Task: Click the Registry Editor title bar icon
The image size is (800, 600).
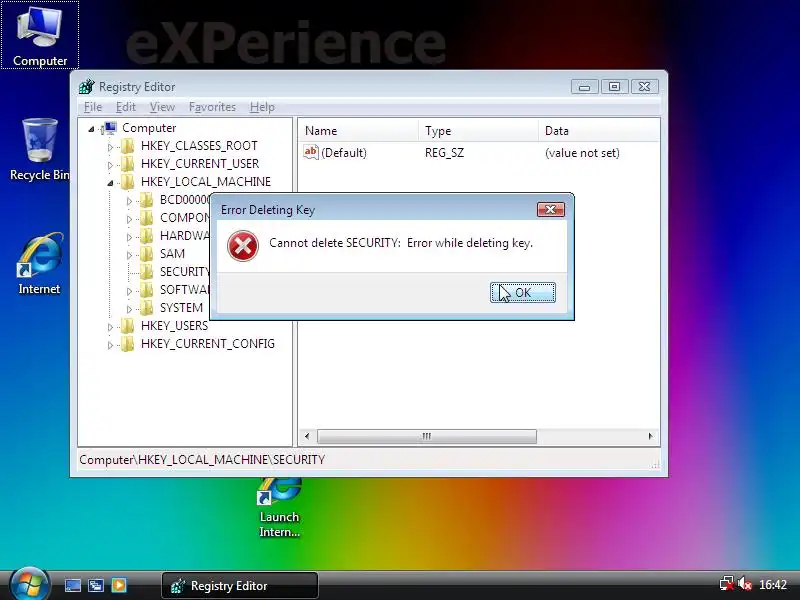Action: tap(87, 87)
